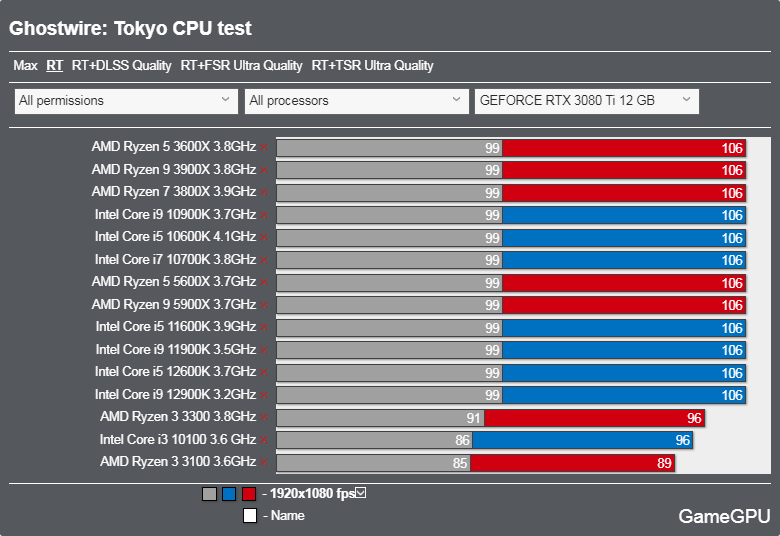The width and height of the screenshot is (780, 536).
Task: Switch to RT+FSR Ultra Quality tab
Action: point(241,66)
